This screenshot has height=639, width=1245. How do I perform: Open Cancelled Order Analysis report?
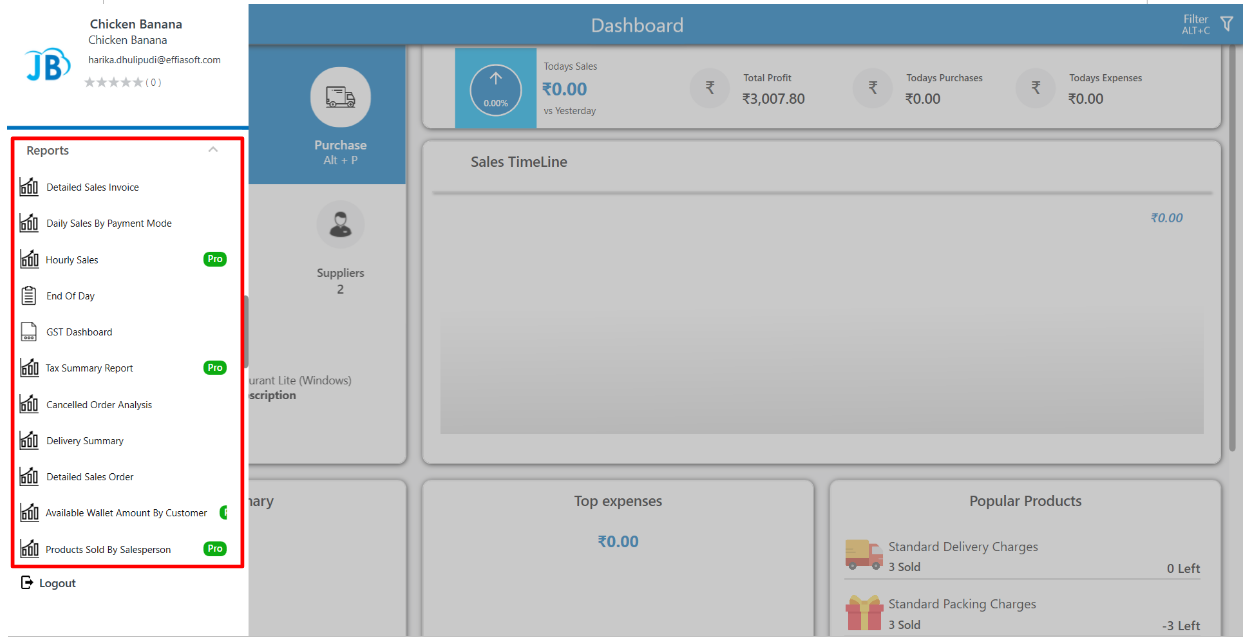point(99,405)
